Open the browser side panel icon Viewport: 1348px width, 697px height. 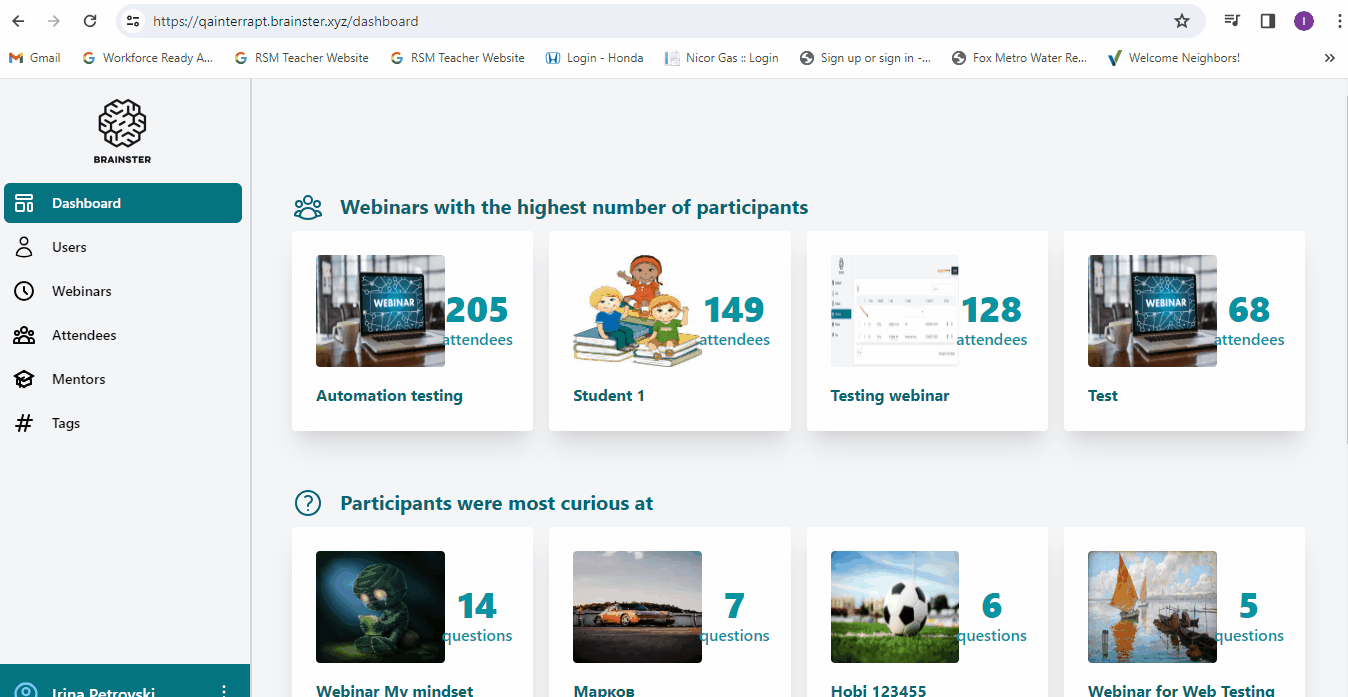tap(1267, 21)
